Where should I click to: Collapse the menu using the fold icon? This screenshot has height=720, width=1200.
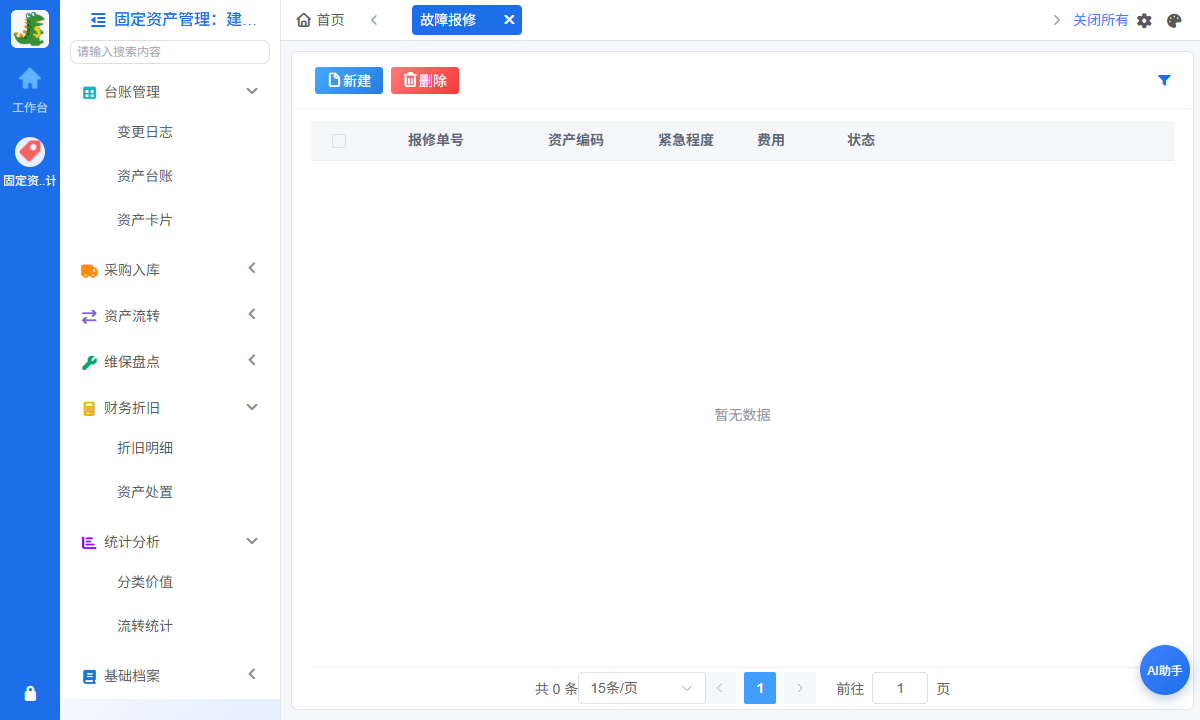98,19
